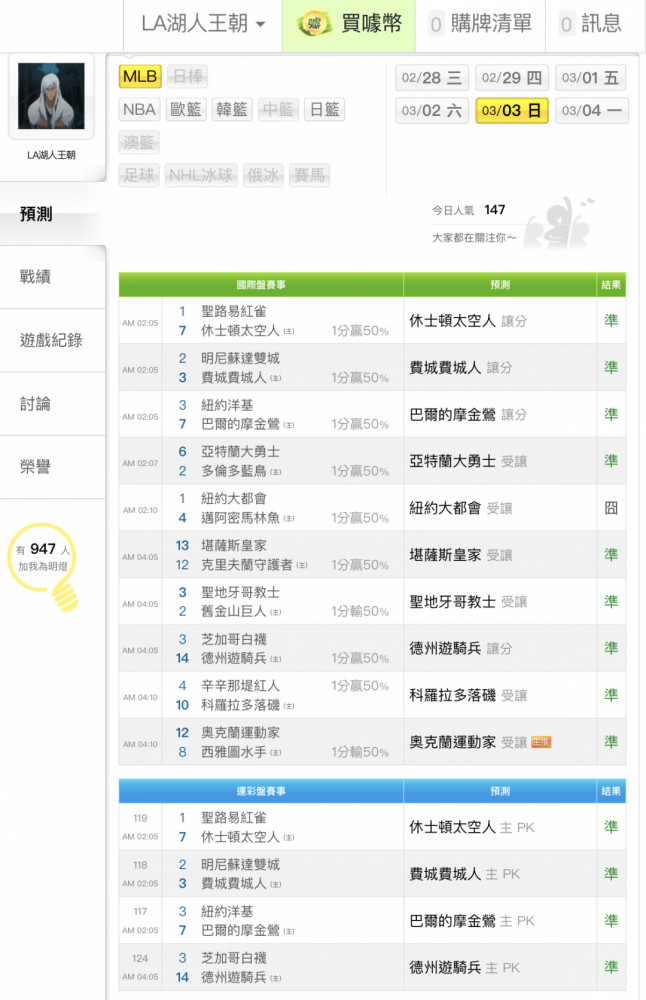
Task: Click 堪薩斯皇家 受讓 prediction
Action: (x=460, y=555)
